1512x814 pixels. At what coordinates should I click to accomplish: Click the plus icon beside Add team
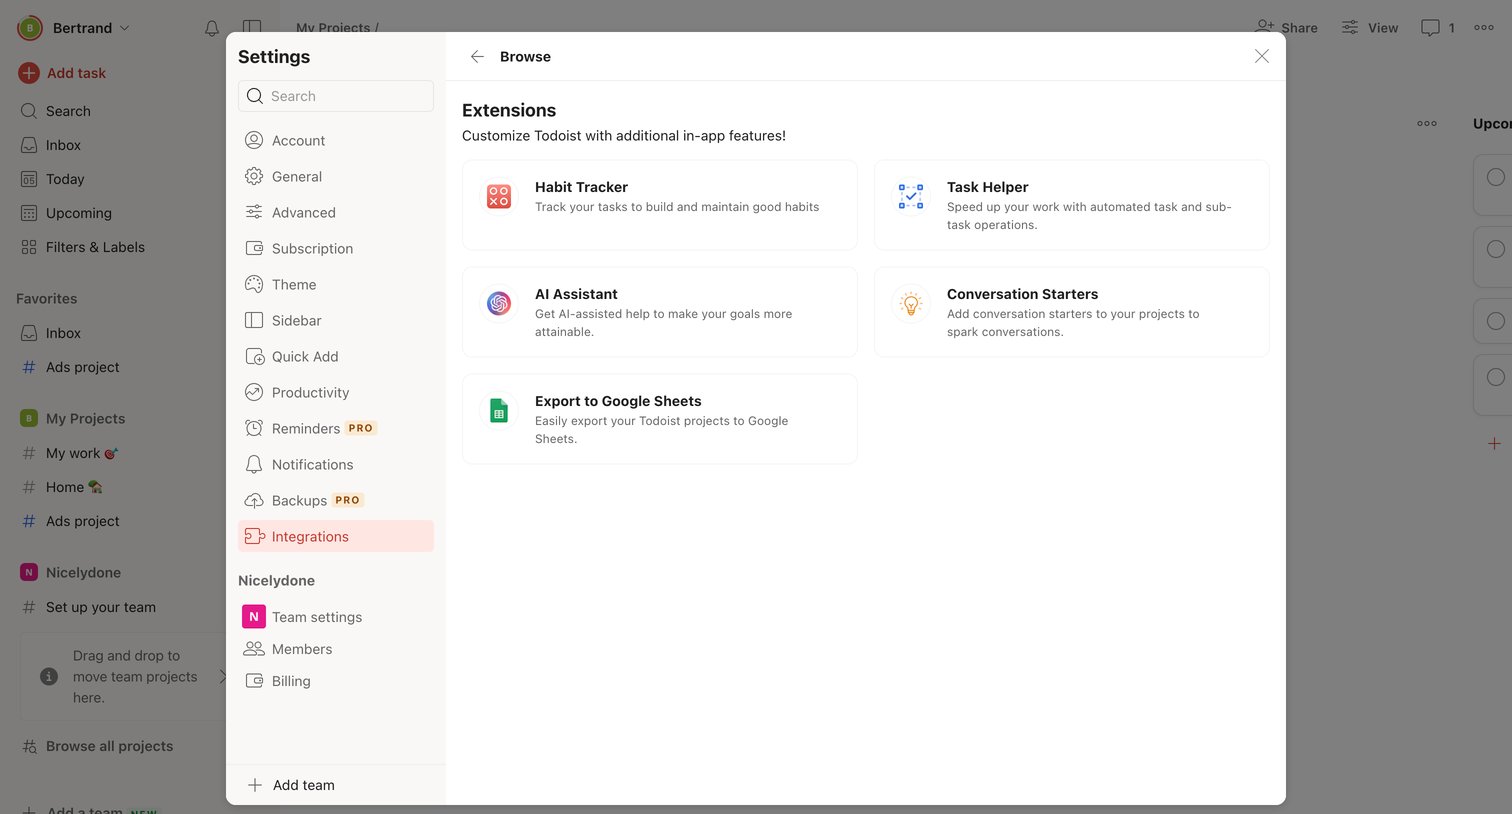pyautogui.click(x=255, y=785)
